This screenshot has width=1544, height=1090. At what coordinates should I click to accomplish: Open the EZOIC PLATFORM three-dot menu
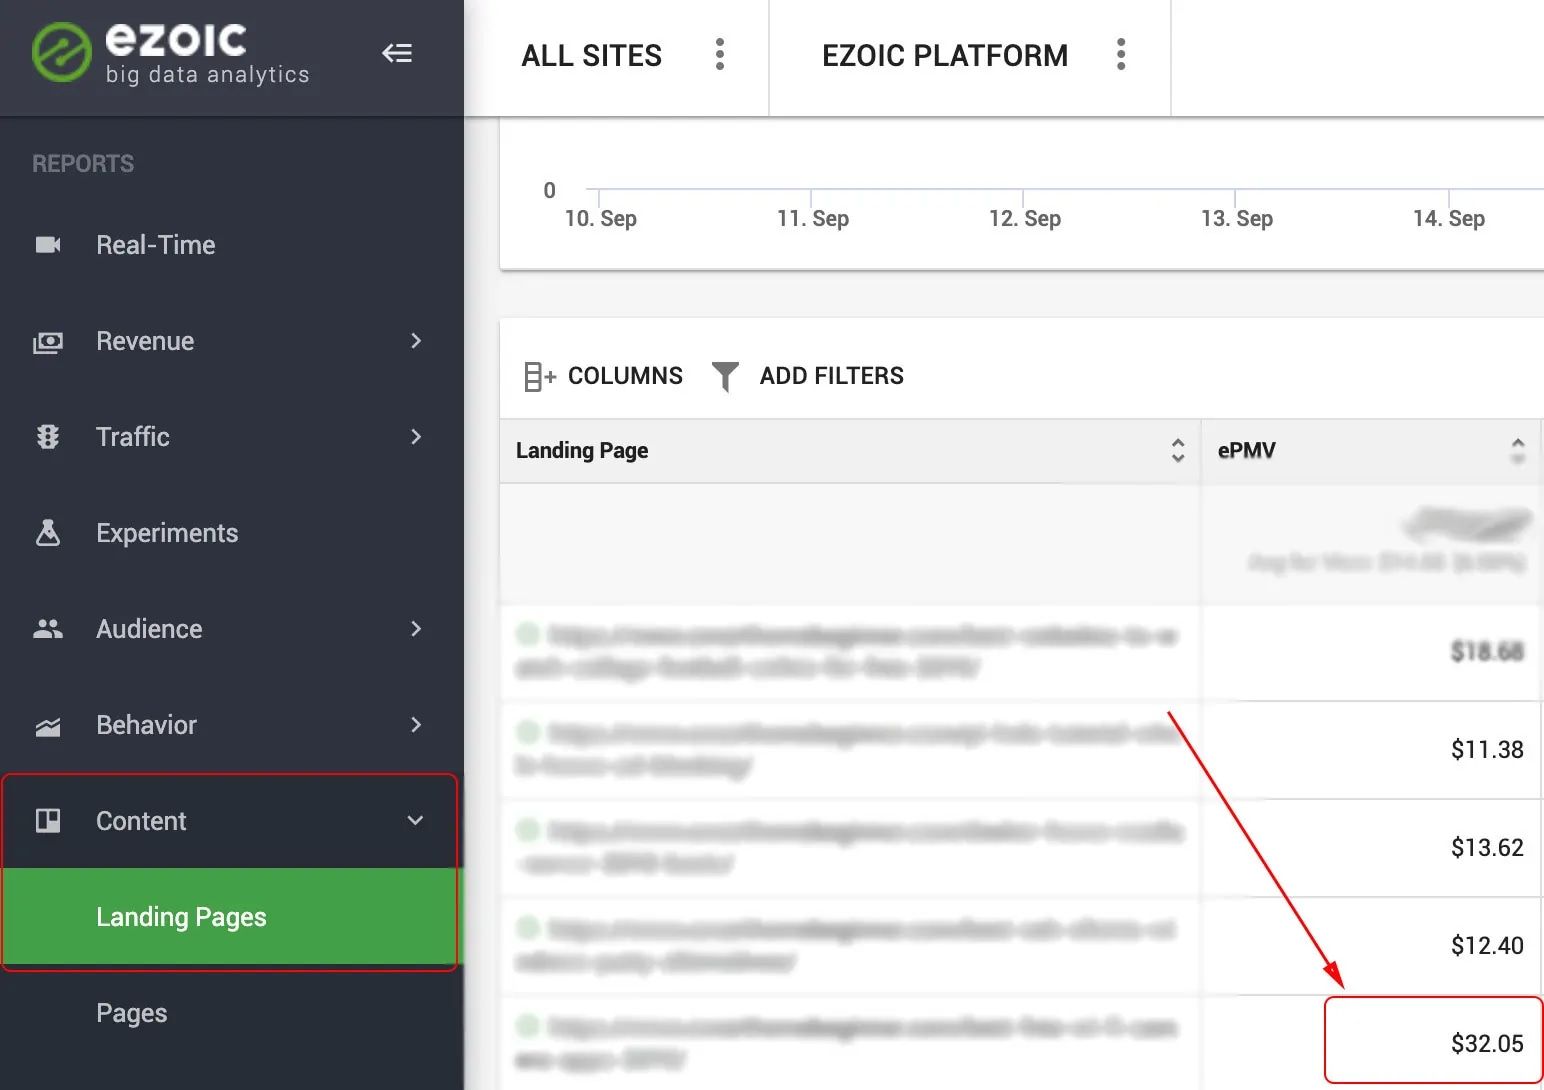click(x=1121, y=55)
